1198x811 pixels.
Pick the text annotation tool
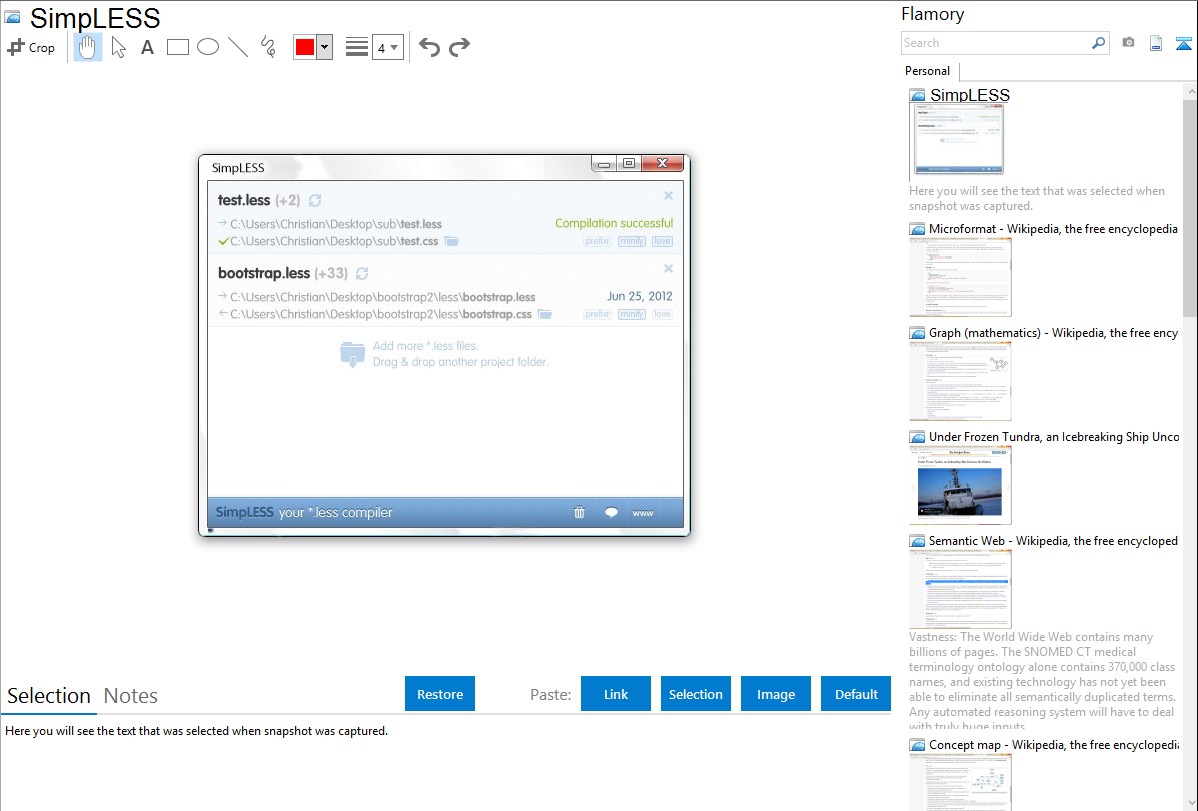point(147,47)
